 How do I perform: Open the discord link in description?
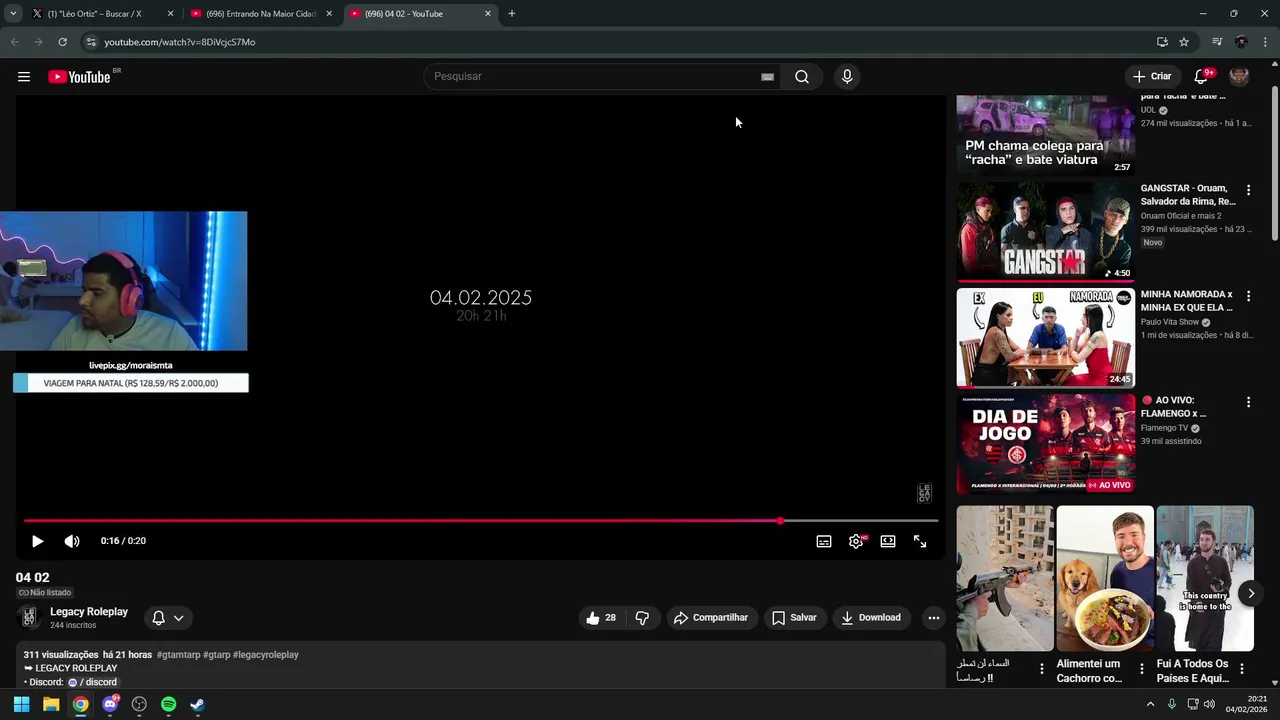tap(92, 682)
